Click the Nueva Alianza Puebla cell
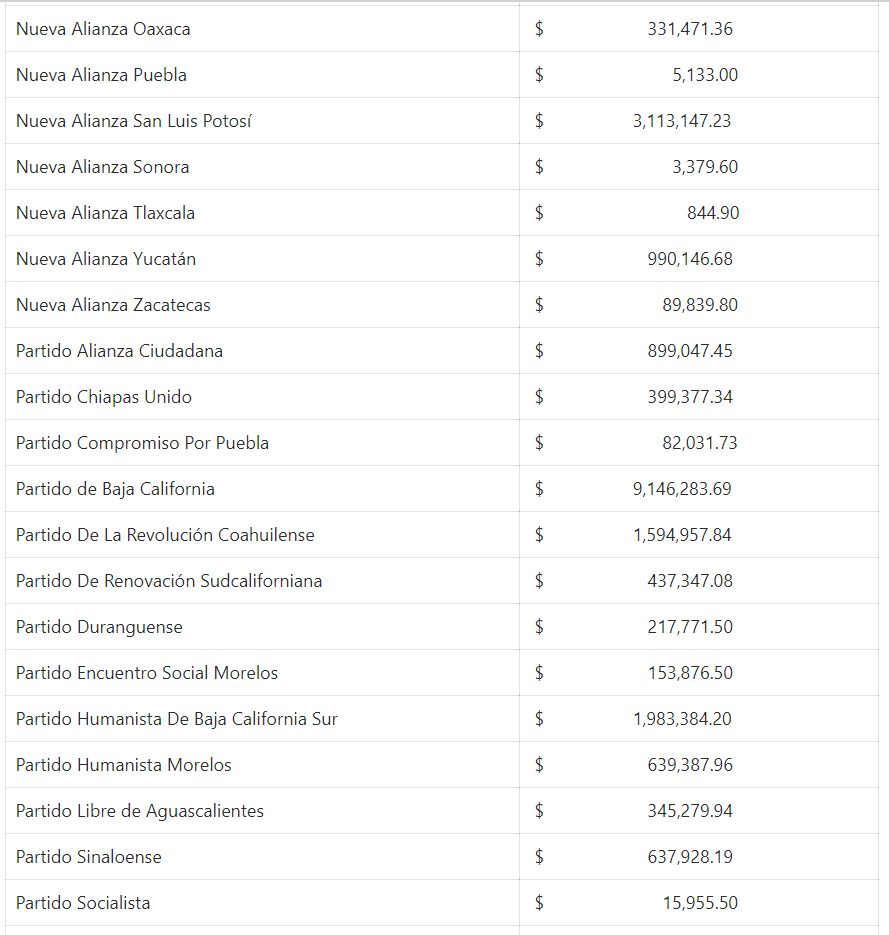Image resolution: width=889 pixels, height=935 pixels. (101, 75)
